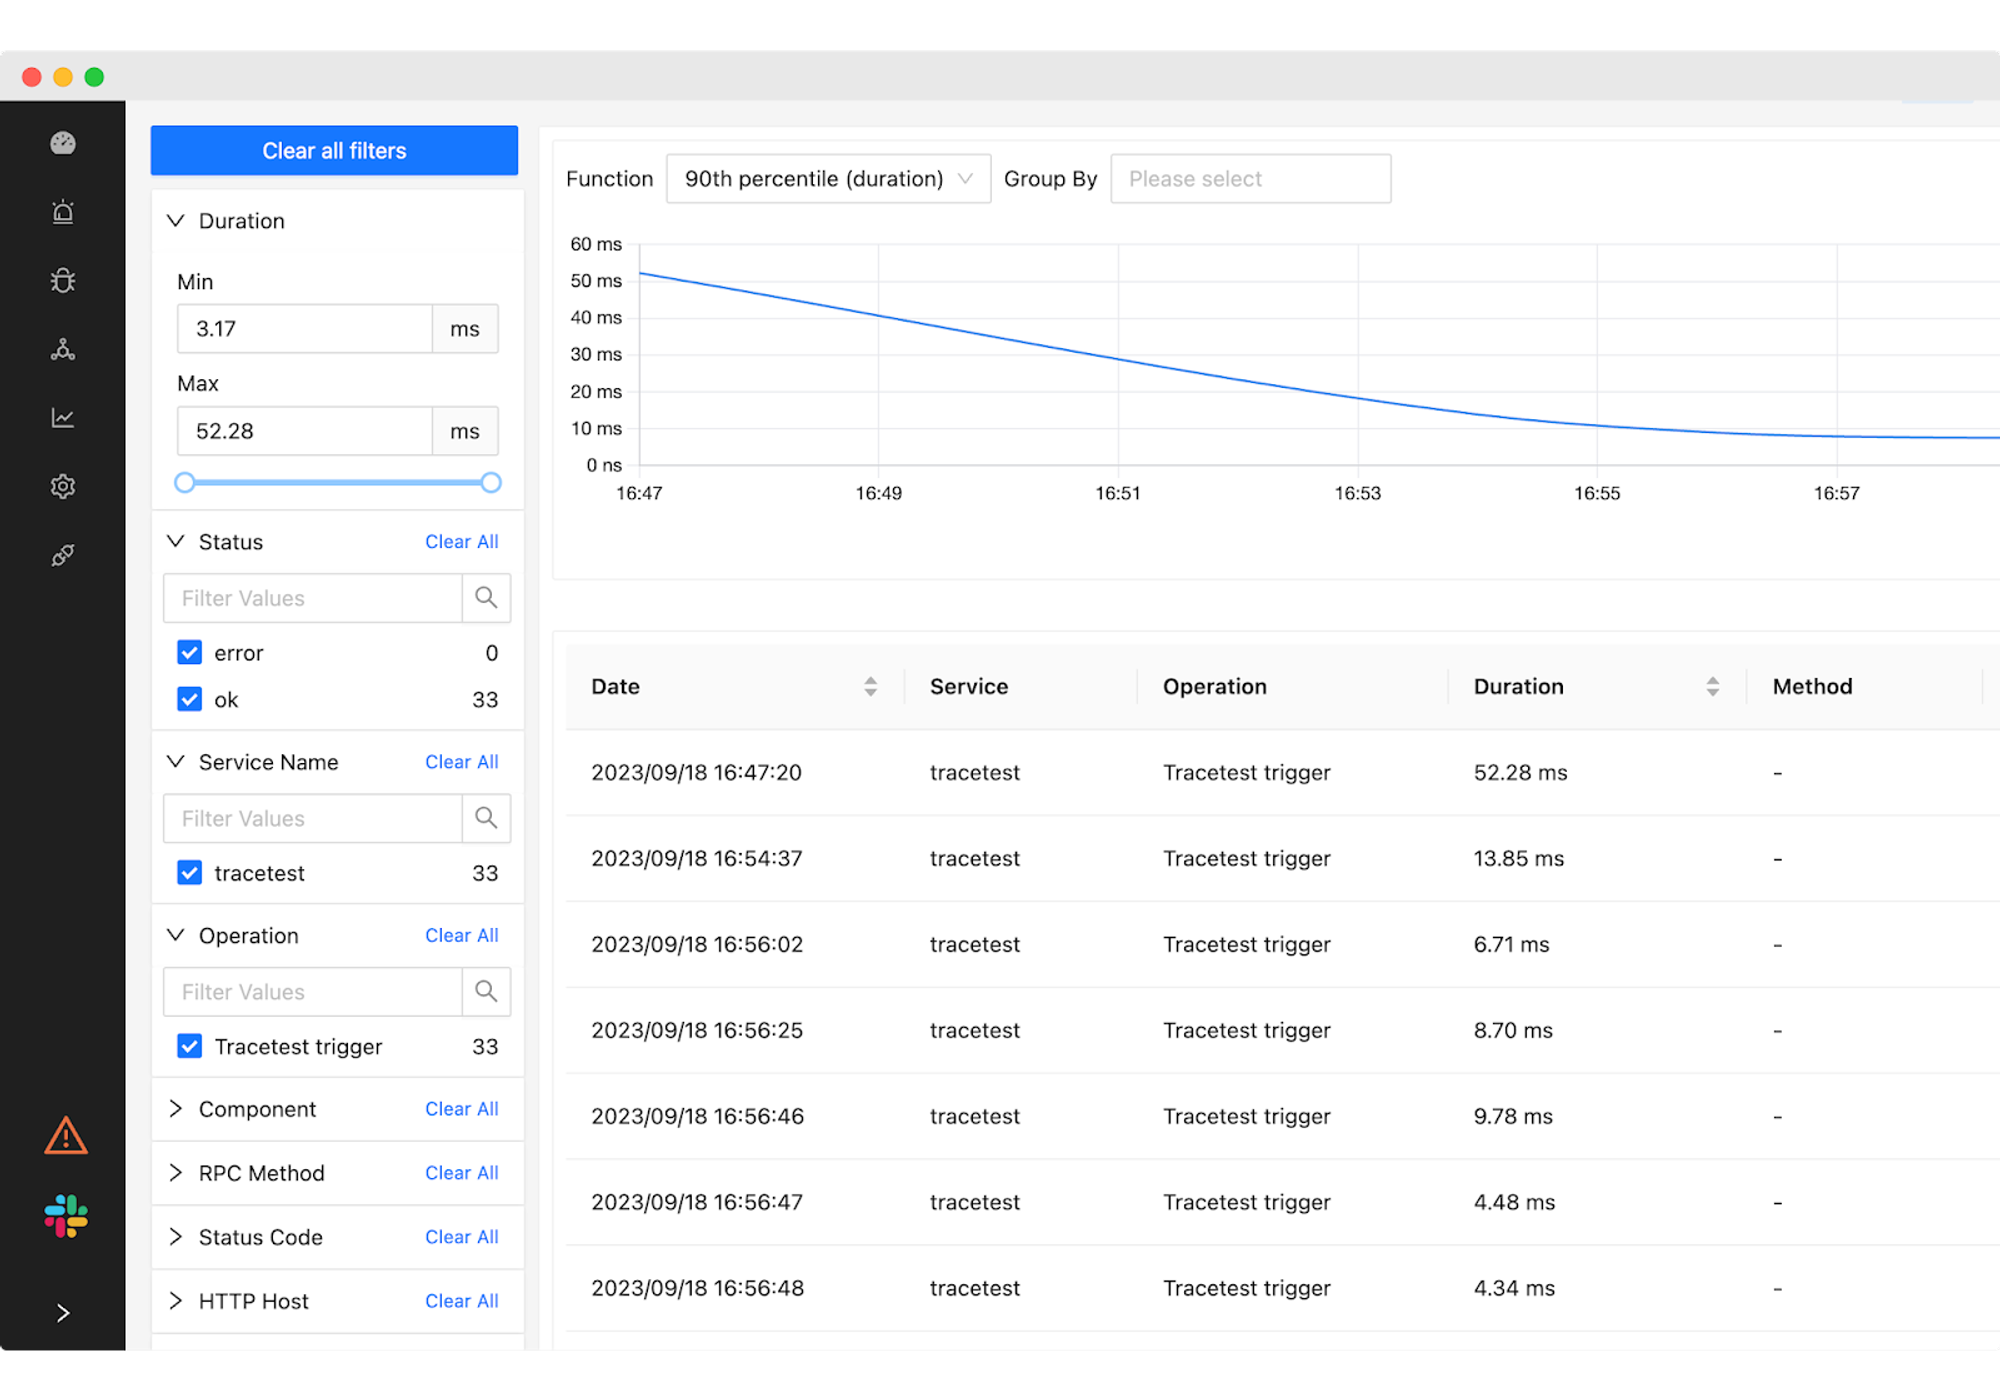Open the dashboard gauge icon in sidebar
2000x1400 pixels.
pos(62,143)
